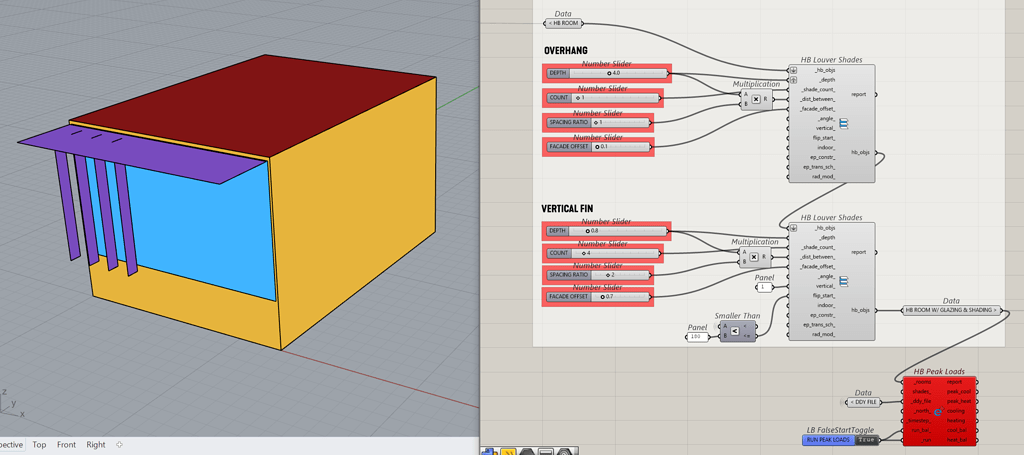Click the peak_cool output on HB Peak Loads
Viewport: 1024px width, 455px height.
959,392
